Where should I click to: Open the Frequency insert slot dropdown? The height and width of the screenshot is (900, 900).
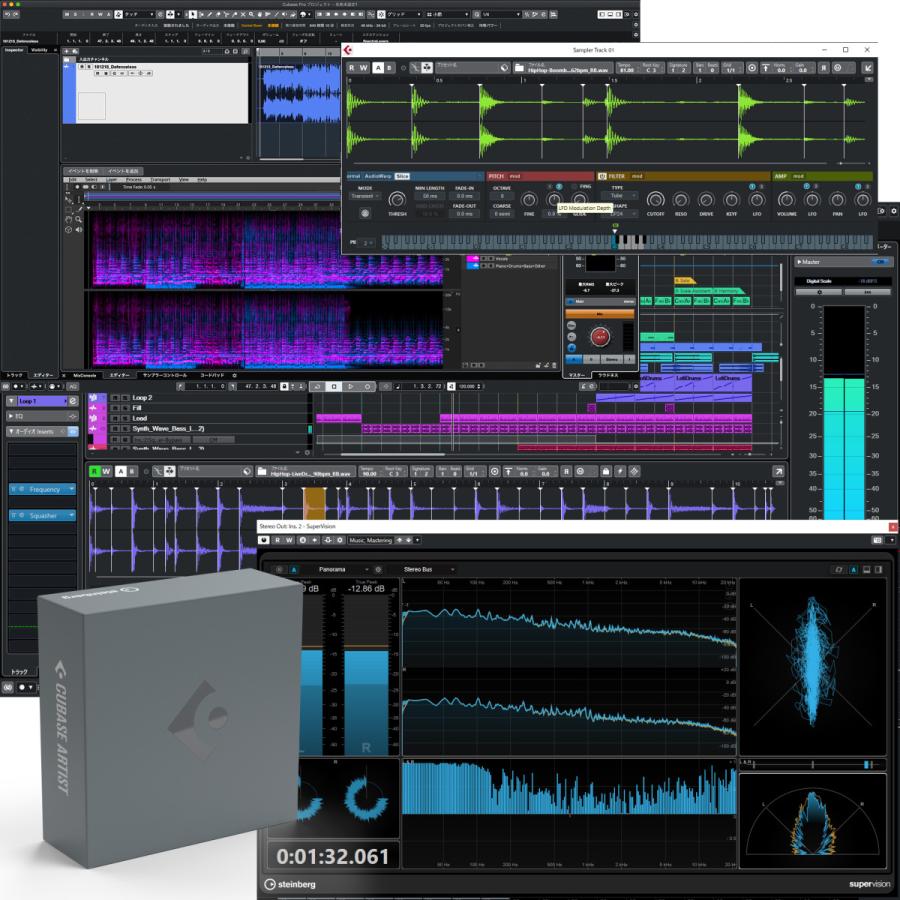[71, 489]
